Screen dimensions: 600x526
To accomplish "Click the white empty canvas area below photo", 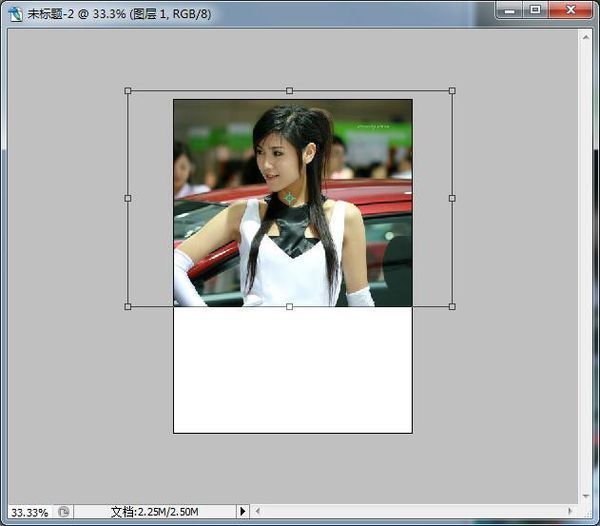I will (x=292, y=370).
